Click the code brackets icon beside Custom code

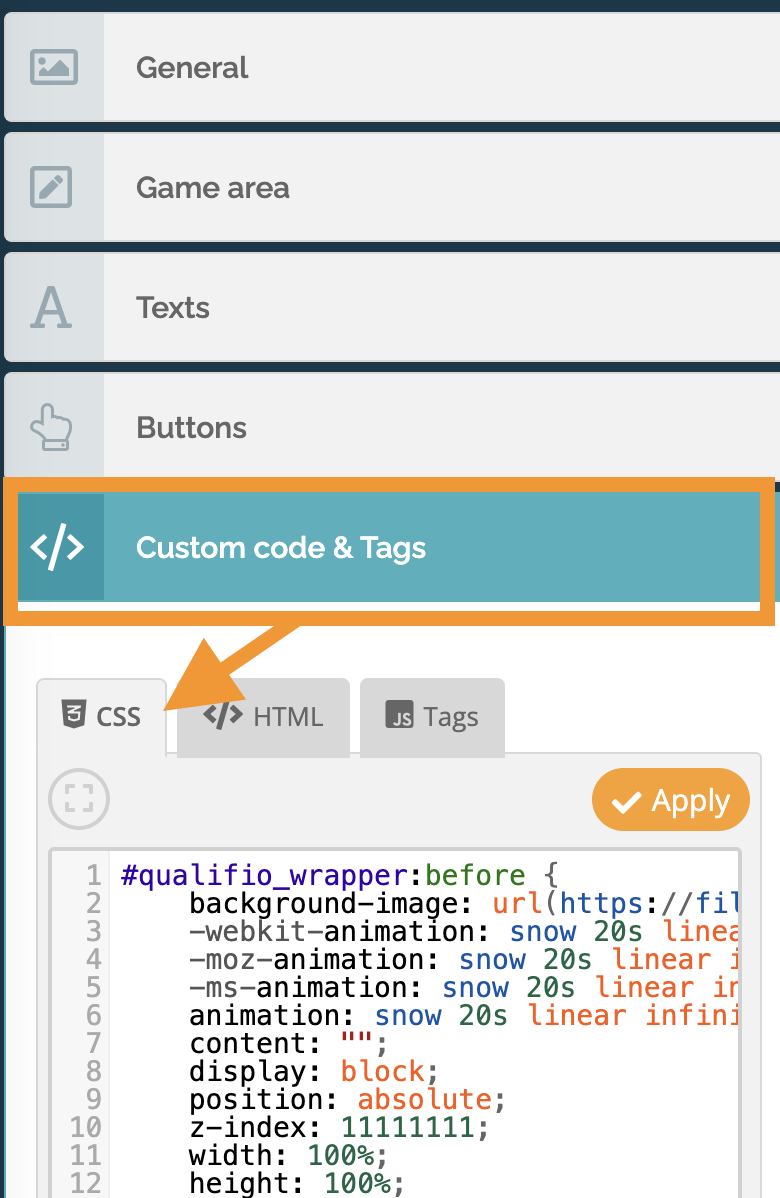click(x=57, y=547)
